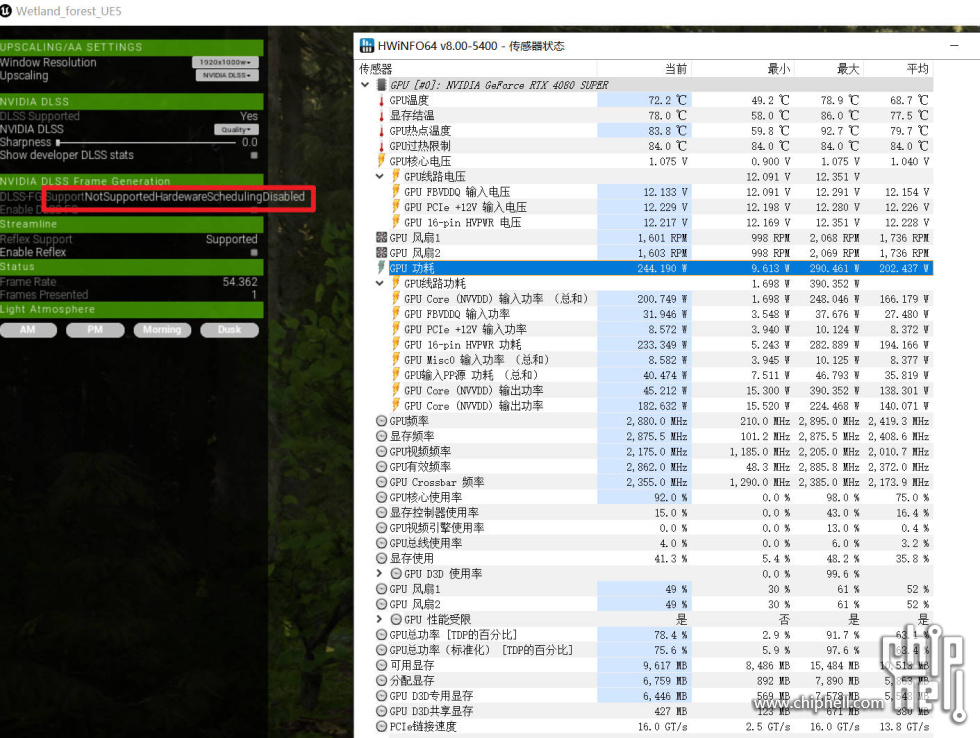This screenshot has height=738, width=980.
Task: Click lightning icon beside GPU FBVDDQ 输入功率
Action: pyautogui.click(x=396, y=314)
